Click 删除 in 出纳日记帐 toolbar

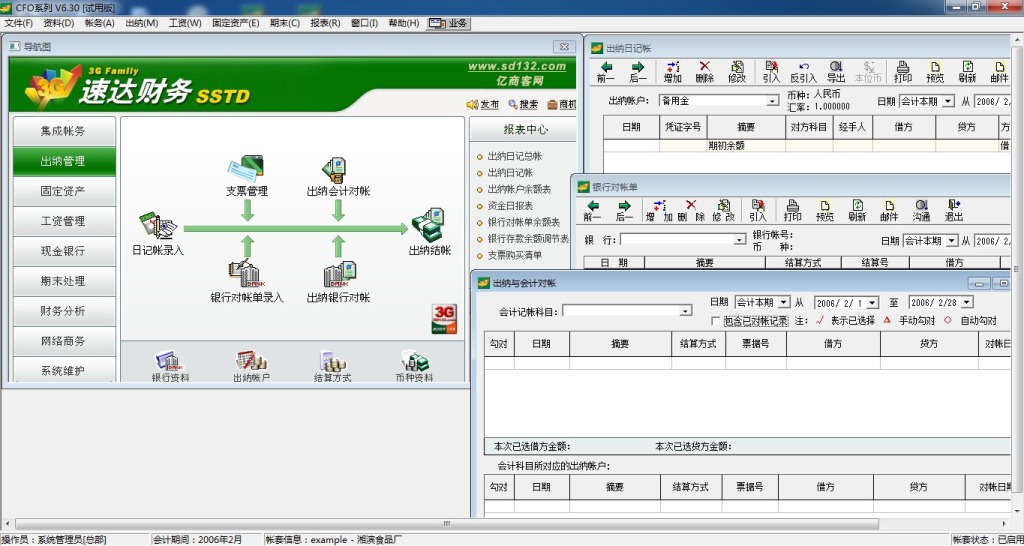tap(705, 72)
